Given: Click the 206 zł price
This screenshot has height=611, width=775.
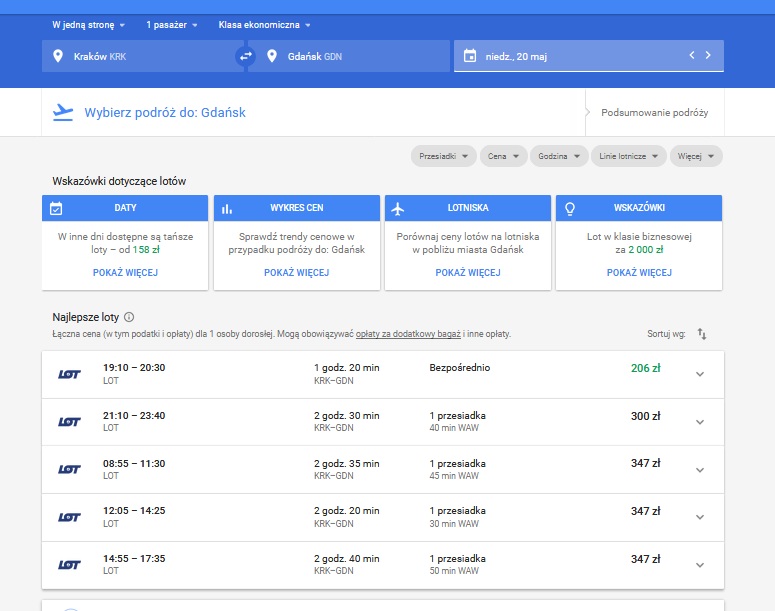Looking at the screenshot, I should [646, 368].
